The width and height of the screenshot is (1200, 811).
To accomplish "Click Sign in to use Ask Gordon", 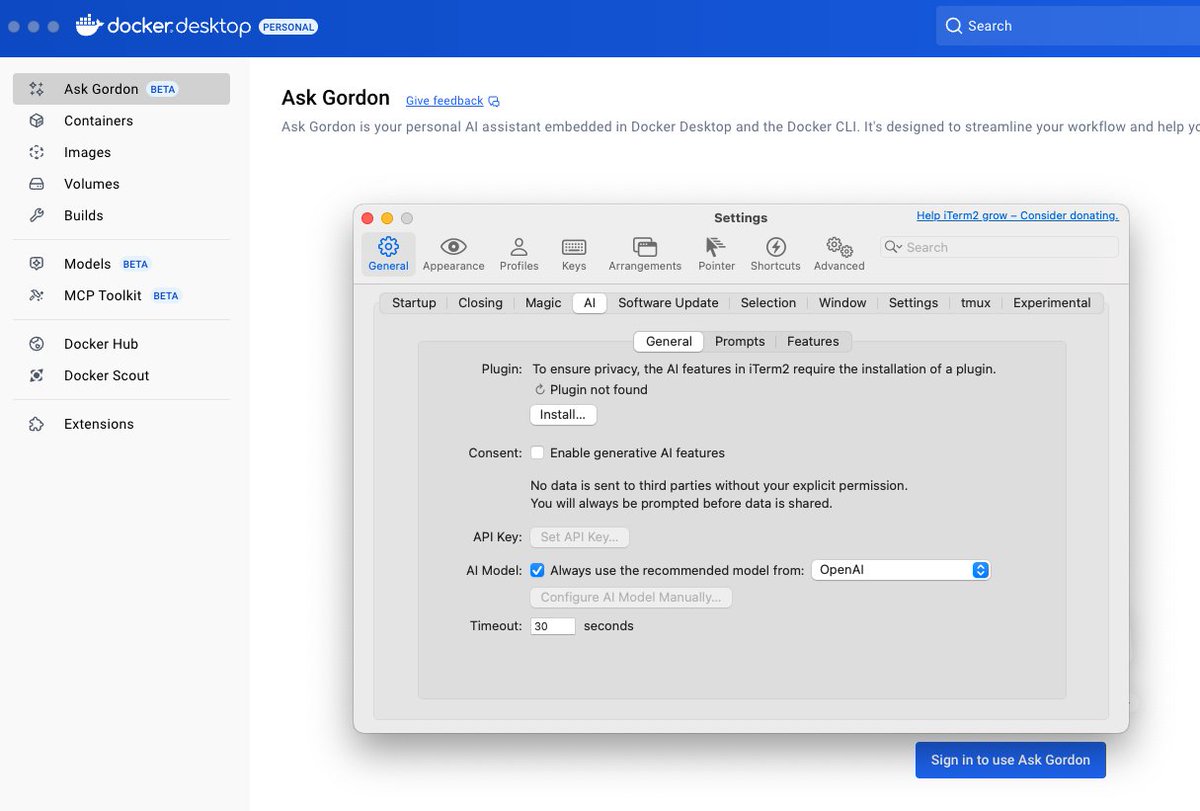I will (1010, 760).
